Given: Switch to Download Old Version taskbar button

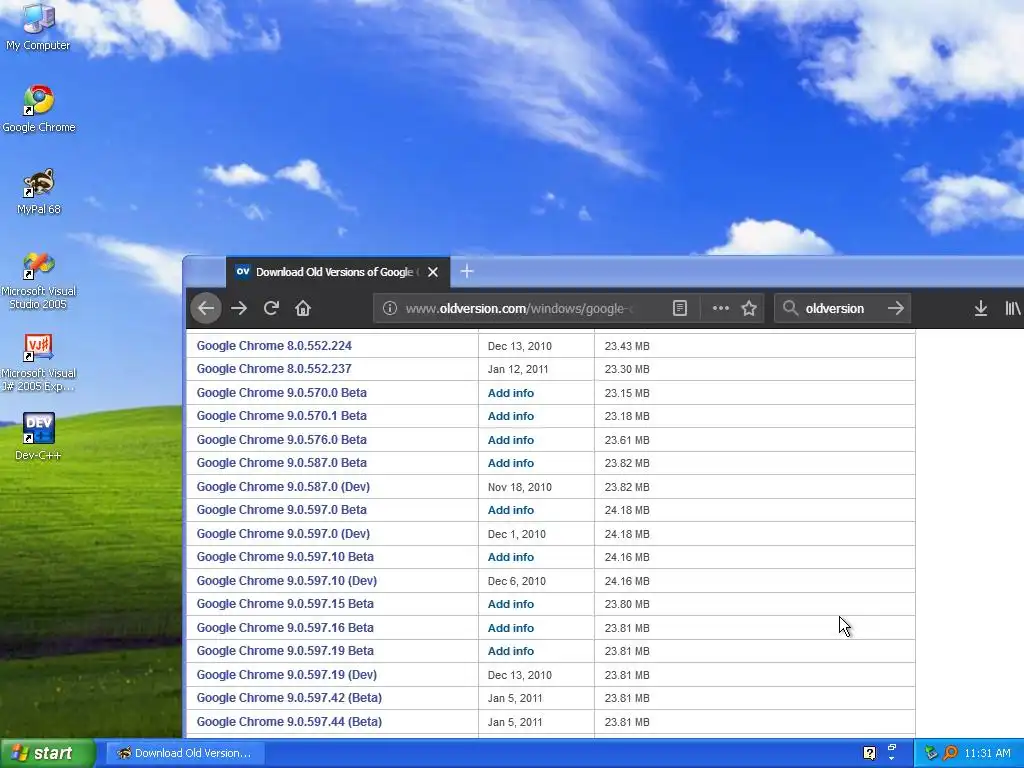Looking at the screenshot, I should pyautogui.click(x=185, y=753).
